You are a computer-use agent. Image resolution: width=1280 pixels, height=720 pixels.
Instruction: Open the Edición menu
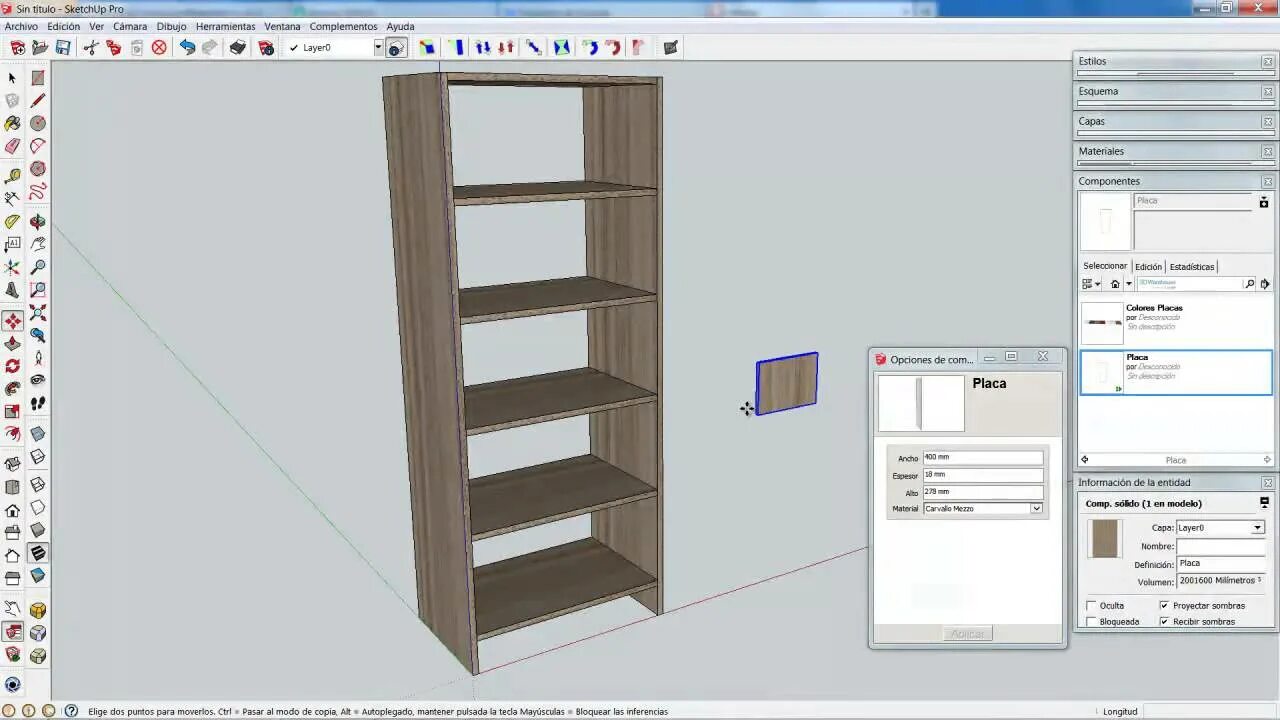[x=63, y=27]
